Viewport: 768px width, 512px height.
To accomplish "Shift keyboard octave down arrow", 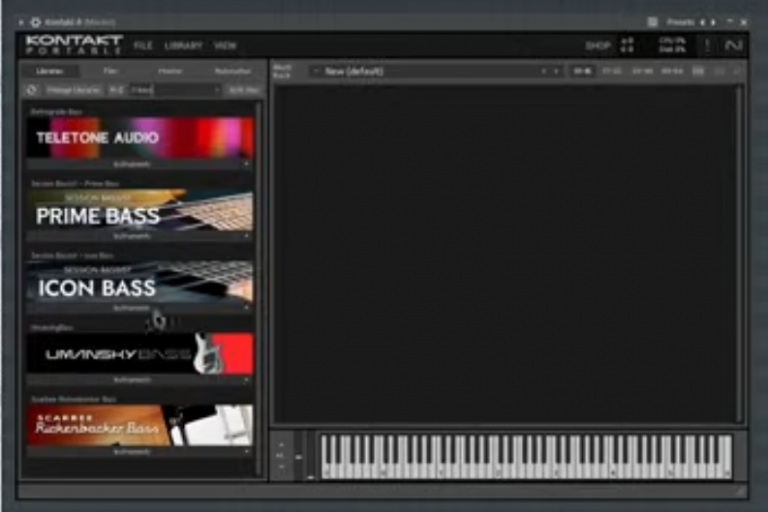I will point(281,467).
